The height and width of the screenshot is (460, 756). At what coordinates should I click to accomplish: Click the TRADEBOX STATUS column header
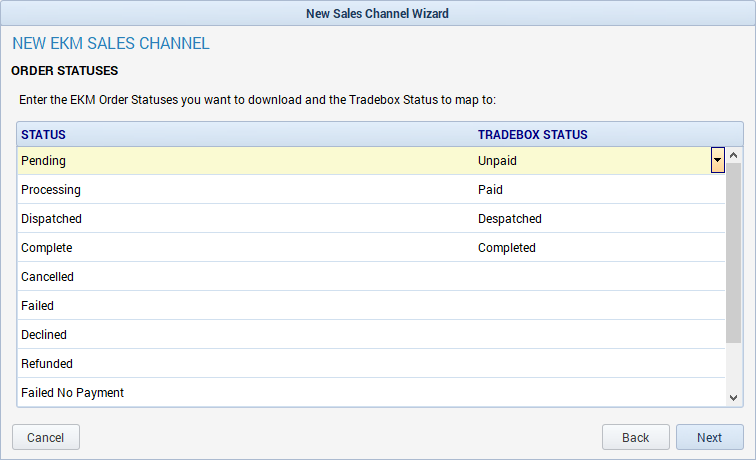[533, 135]
